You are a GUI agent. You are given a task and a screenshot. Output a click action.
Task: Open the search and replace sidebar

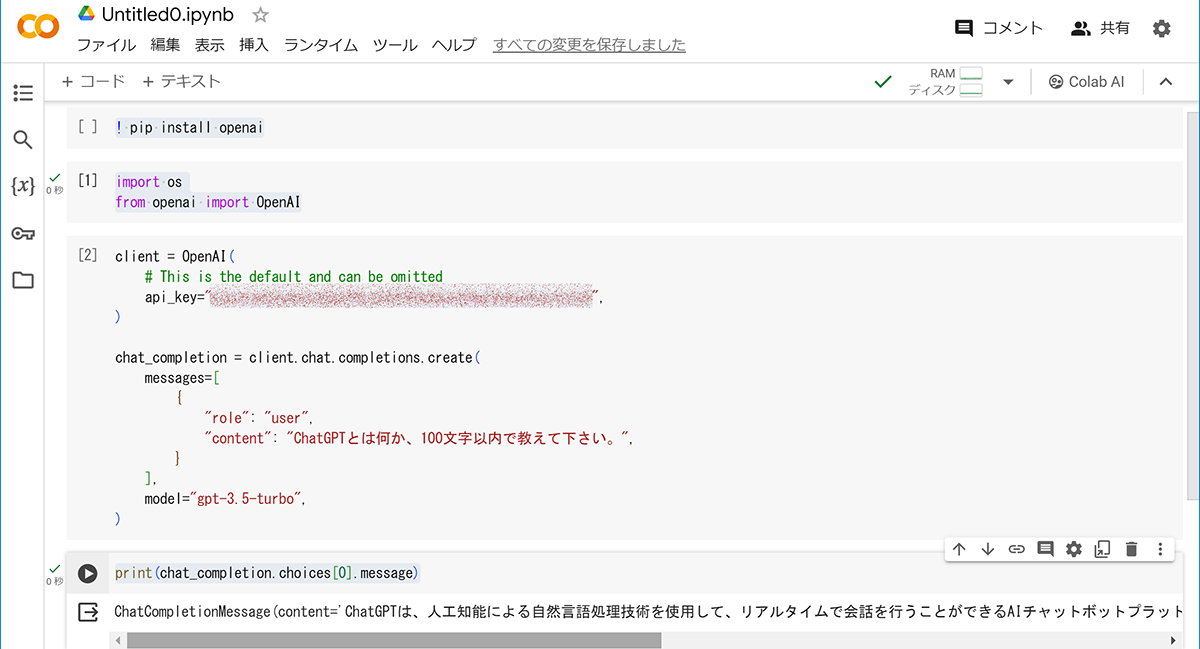coord(23,140)
